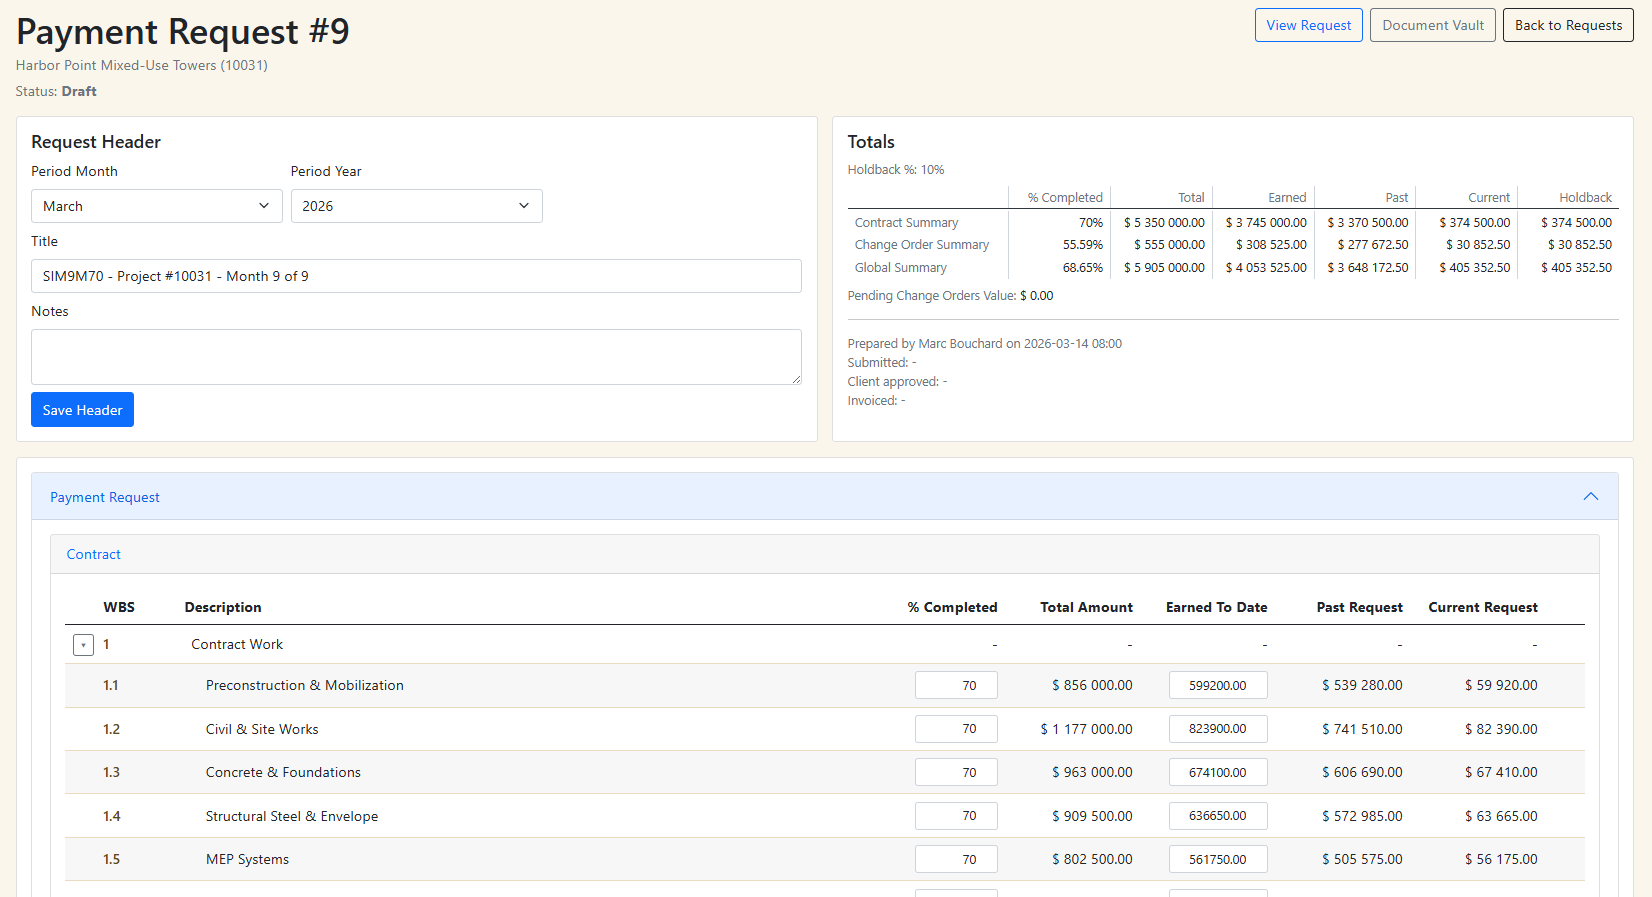This screenshot has width=1652, height=897.
Task: Edit Earned To Date for Civil & Site Works
Action: [x=1217, y=729]
